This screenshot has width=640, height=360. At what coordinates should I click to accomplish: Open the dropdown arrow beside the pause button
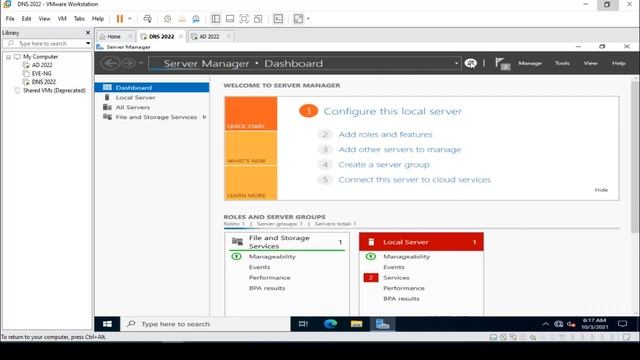130,19
